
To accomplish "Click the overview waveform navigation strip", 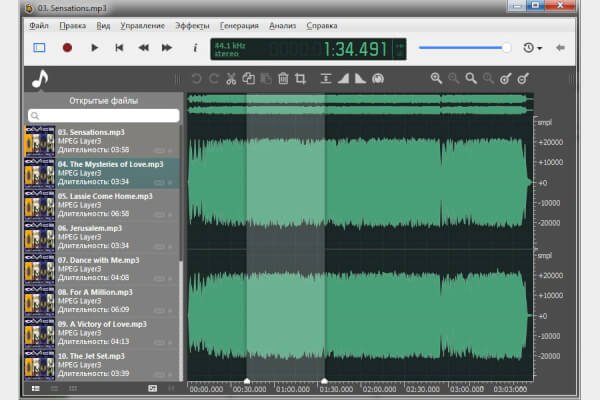I will [360, 104].
